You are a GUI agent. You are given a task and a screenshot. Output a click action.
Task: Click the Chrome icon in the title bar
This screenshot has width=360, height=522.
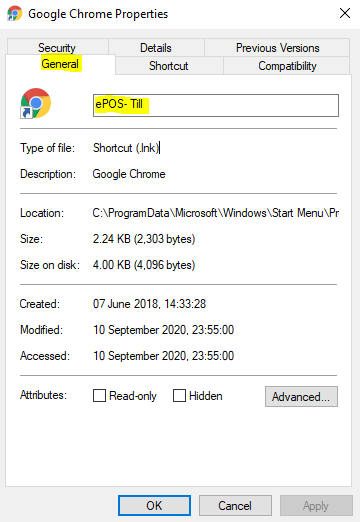click(14, 13)
